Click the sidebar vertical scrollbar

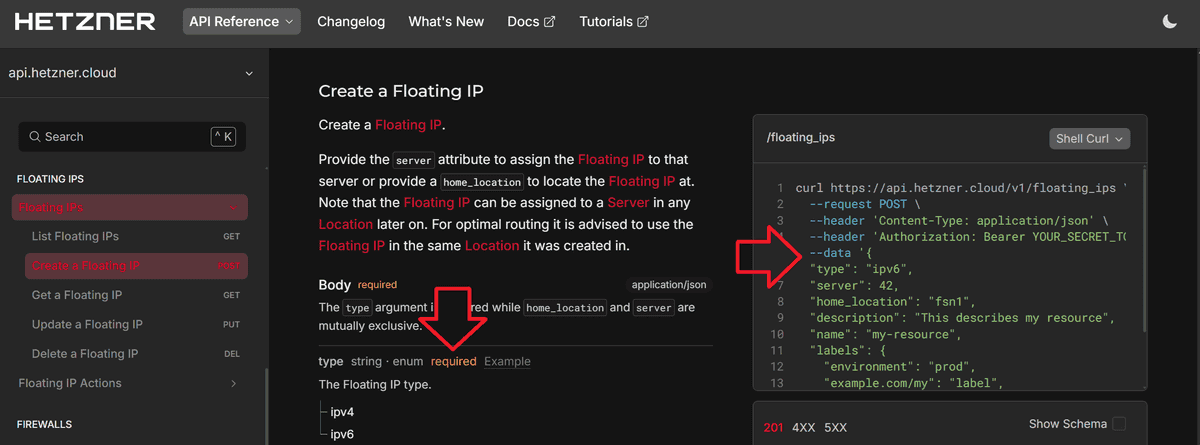(x=265, y=405)
